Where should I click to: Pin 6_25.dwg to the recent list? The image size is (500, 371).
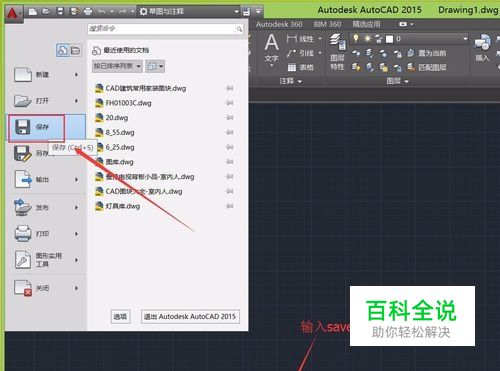click(x=230, y=147)
